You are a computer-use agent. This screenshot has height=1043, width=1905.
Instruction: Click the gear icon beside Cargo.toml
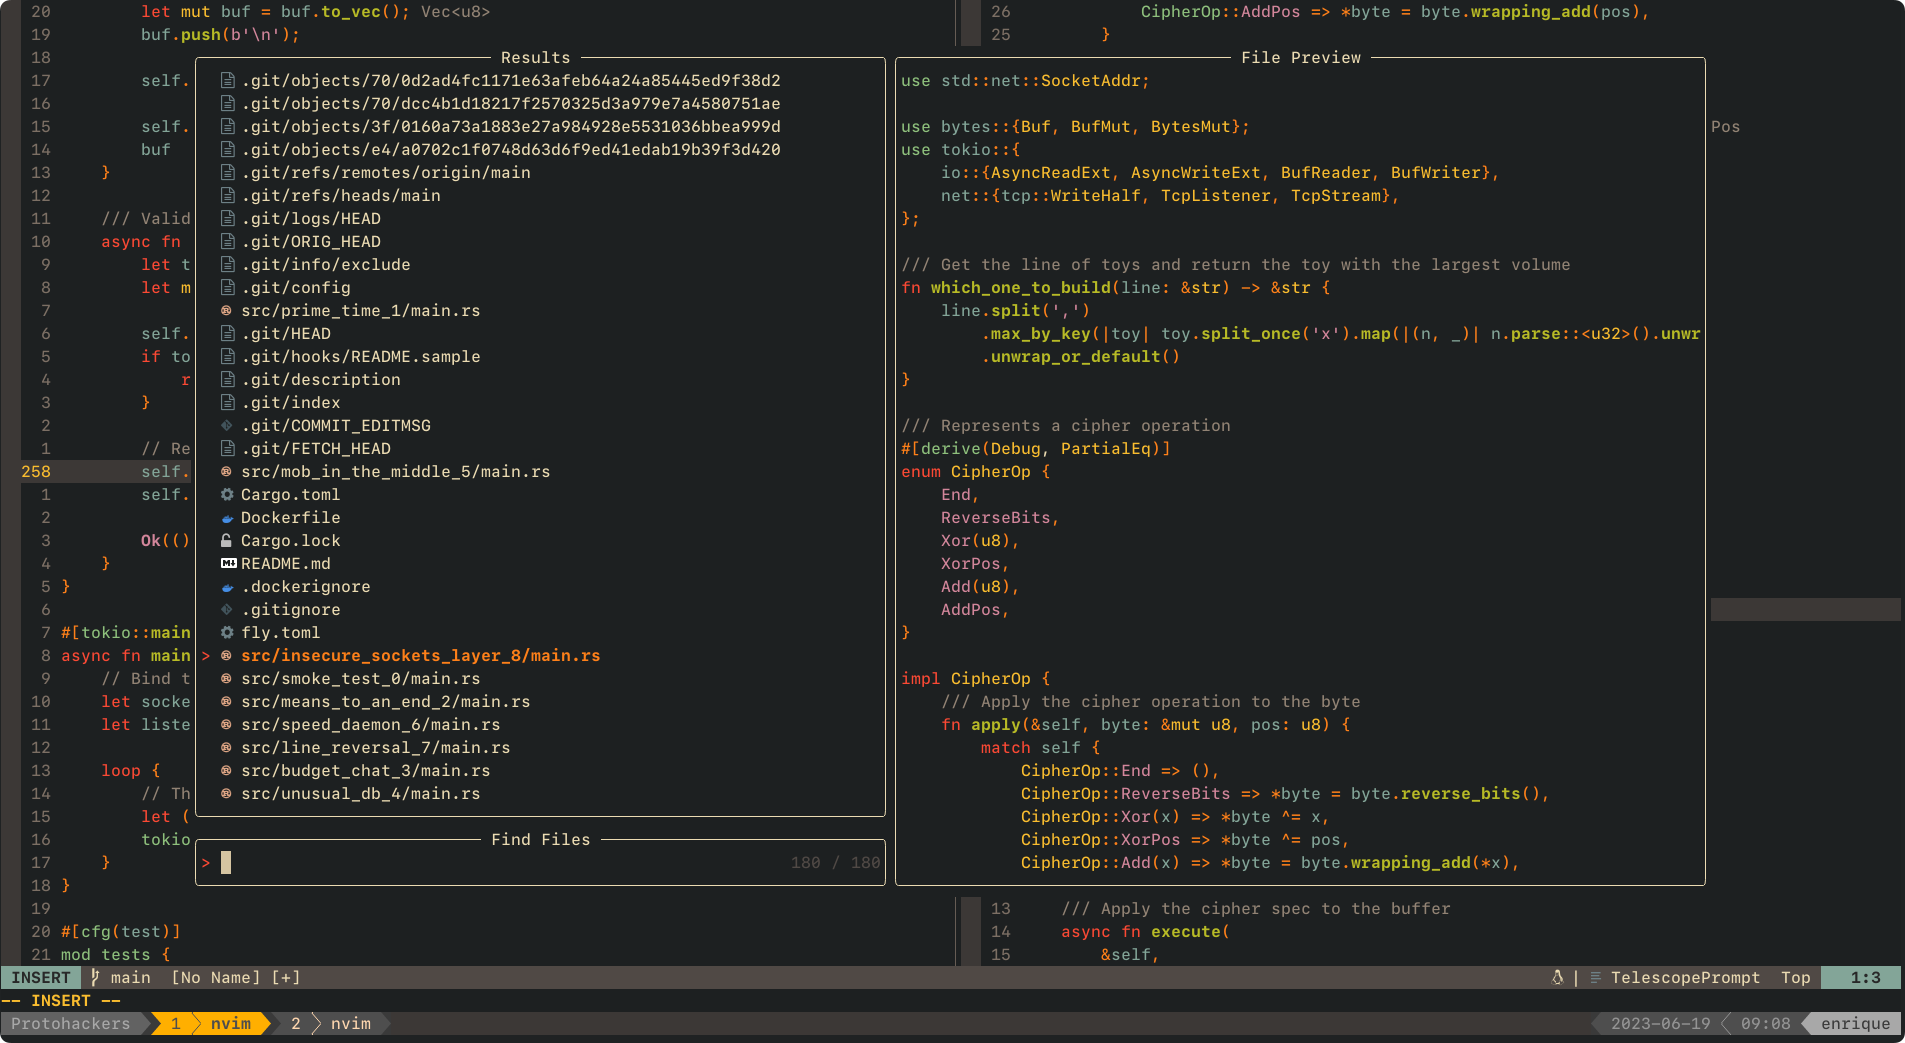click(x=227, y=494)
